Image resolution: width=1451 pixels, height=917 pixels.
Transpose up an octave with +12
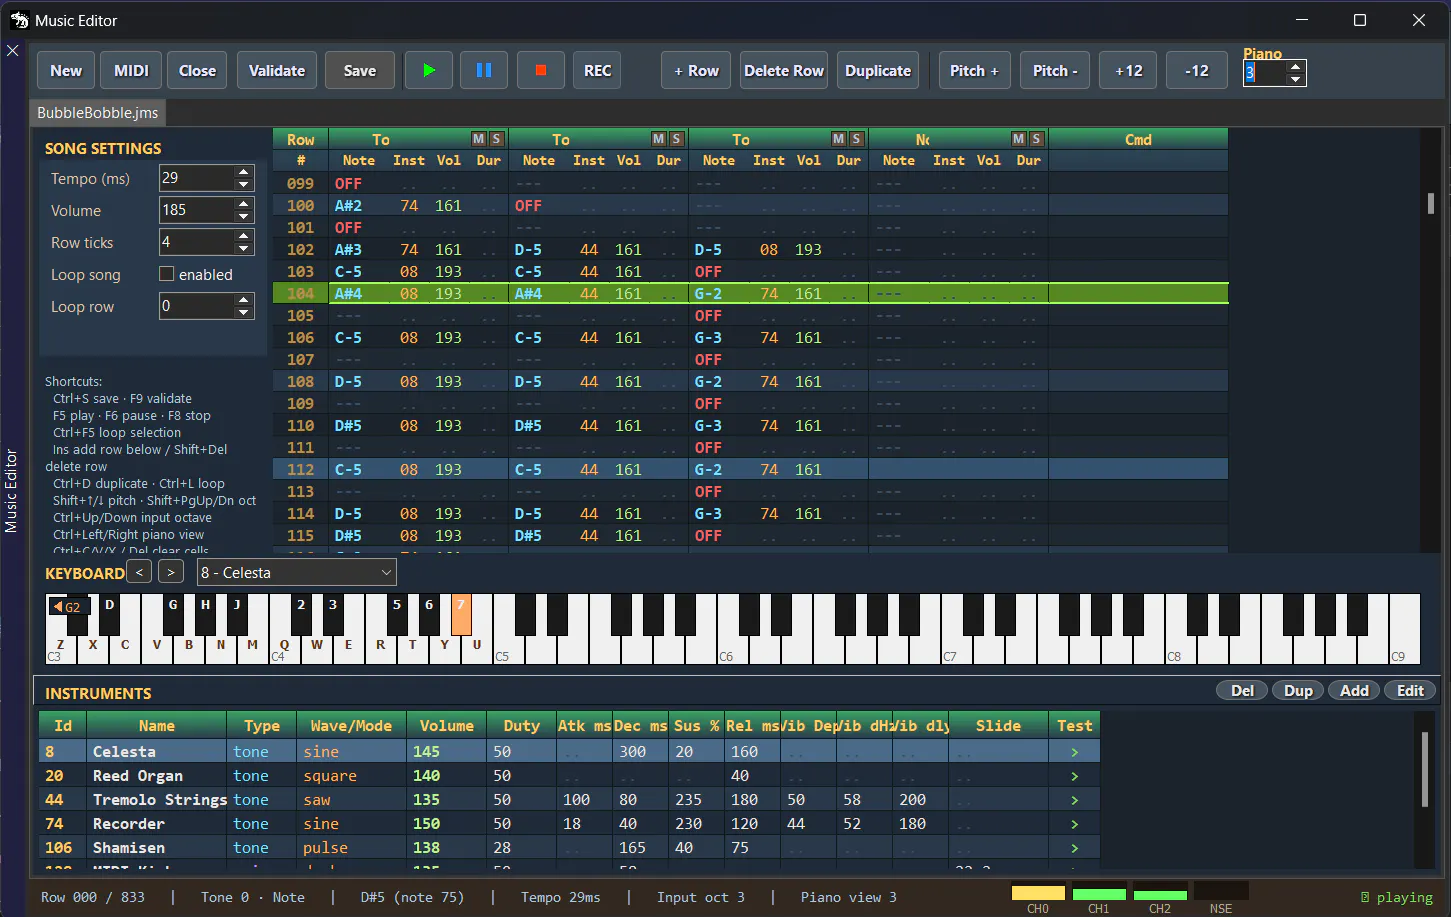tap(1128, 71)
